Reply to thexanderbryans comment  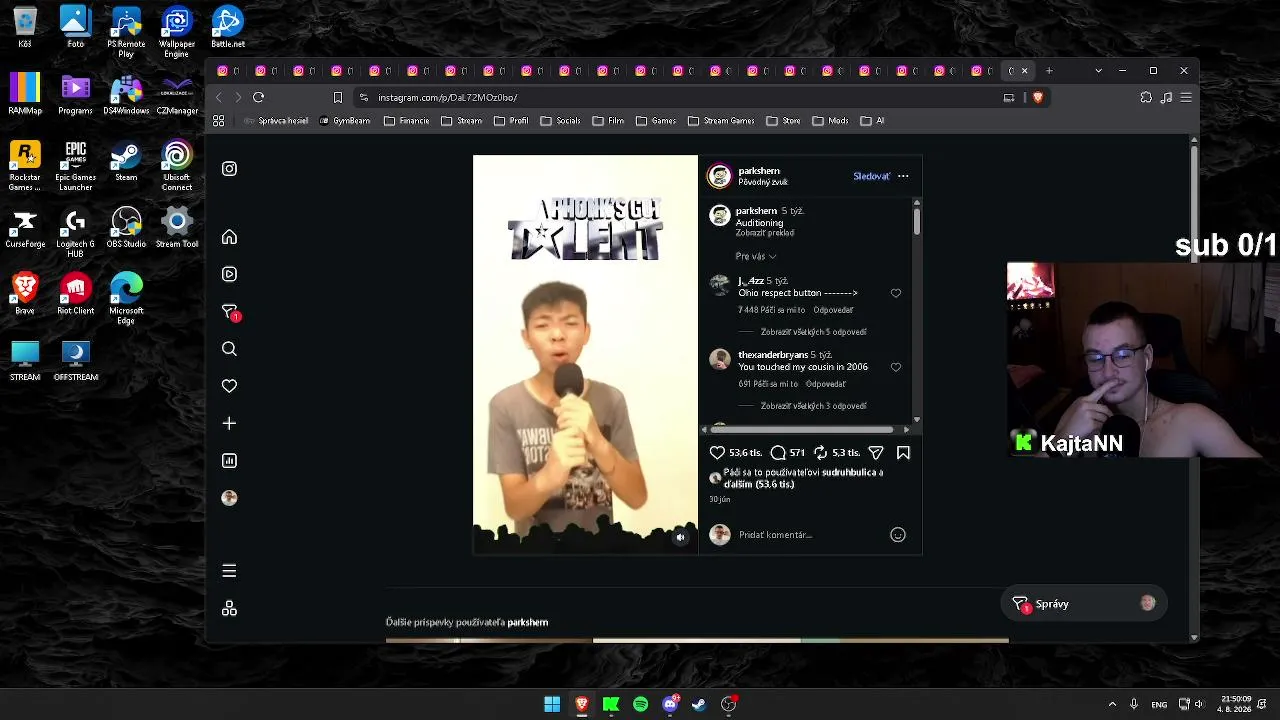(x=826, y=384)
